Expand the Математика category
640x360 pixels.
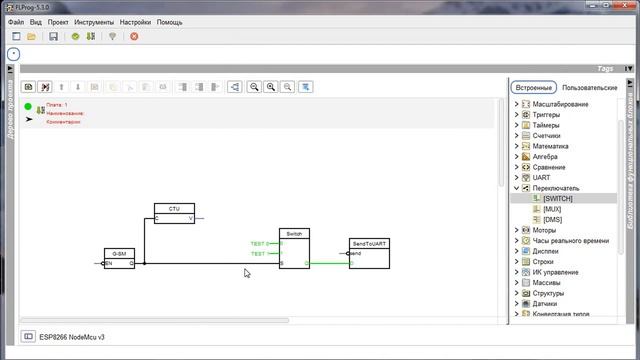[x=516, y=146]
